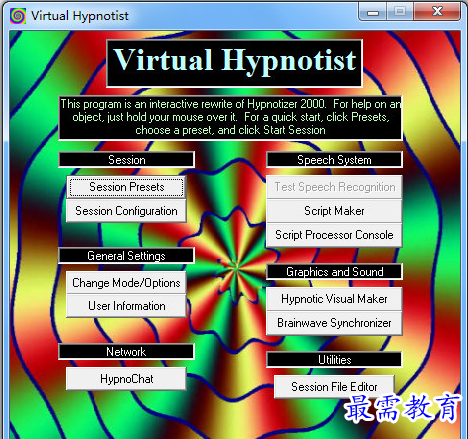Click the 'Session' section header
This screenshot has height=439, width=468.
point(127,160)
